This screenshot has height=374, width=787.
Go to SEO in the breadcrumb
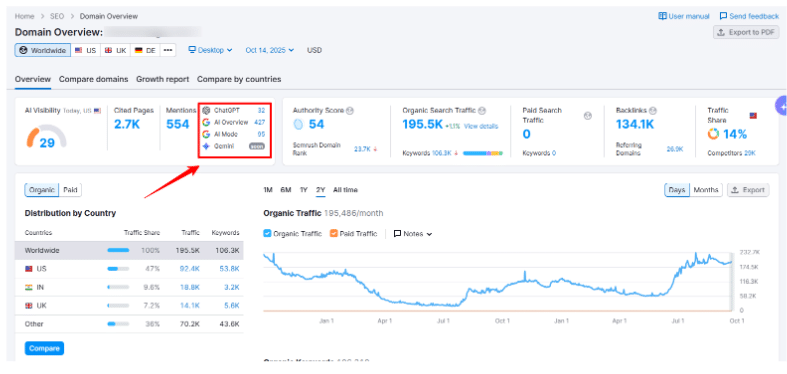(57, 16)
